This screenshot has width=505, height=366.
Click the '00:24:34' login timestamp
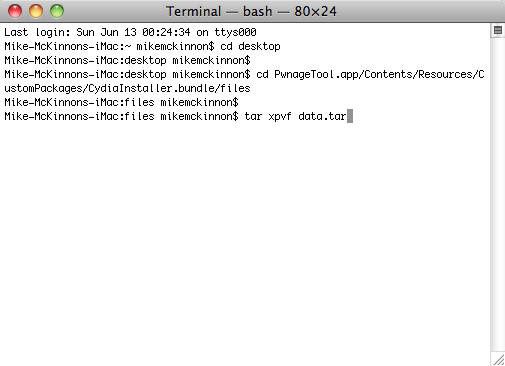coord(166,32)
